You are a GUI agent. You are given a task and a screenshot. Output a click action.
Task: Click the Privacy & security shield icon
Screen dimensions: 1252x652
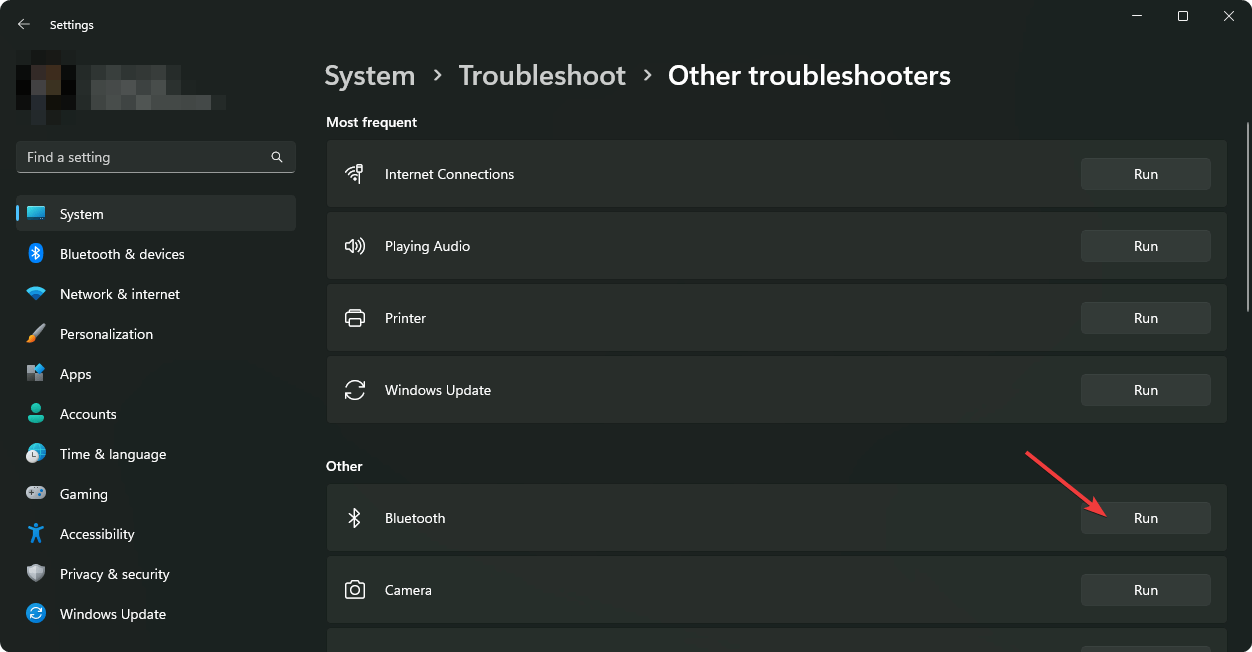tap(36, 574)
